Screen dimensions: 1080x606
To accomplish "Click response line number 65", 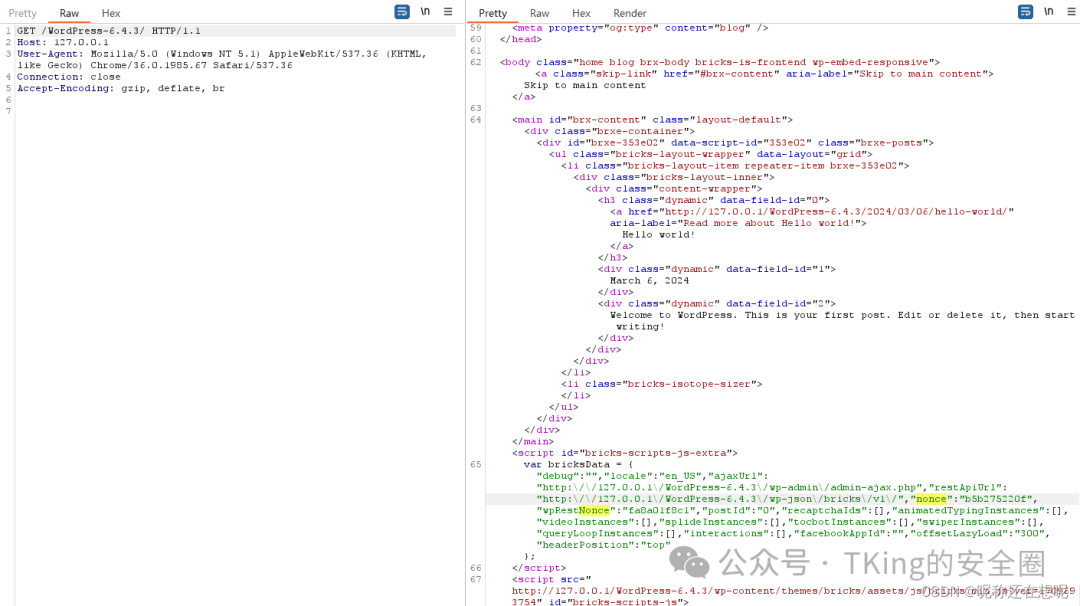I will (475, 465).
